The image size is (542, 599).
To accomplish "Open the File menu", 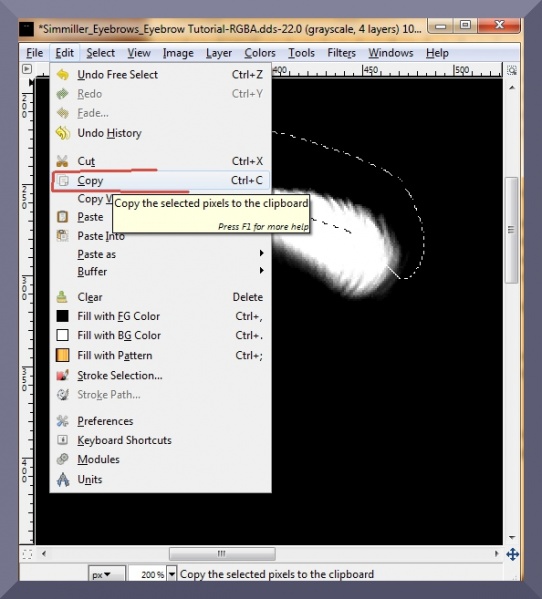I will pyautogui.click(x=34, y=53).
